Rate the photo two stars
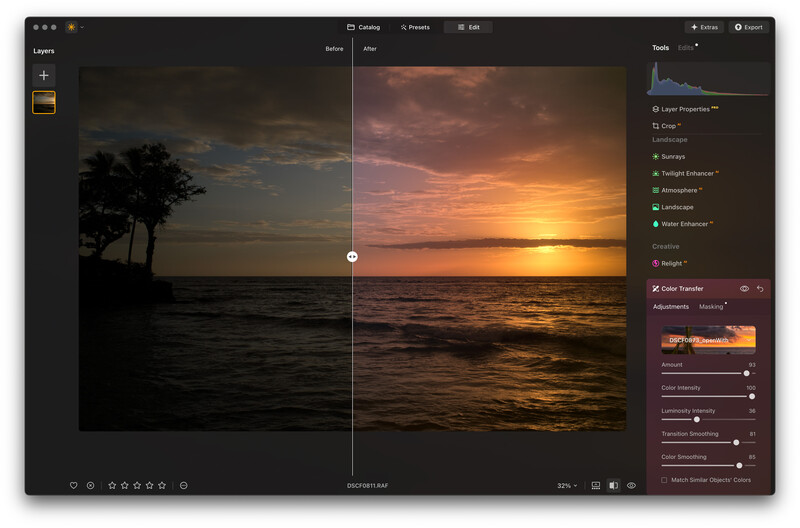Viewport: 800px width, 528px height. pyautogui.click(x=124, y=486)
